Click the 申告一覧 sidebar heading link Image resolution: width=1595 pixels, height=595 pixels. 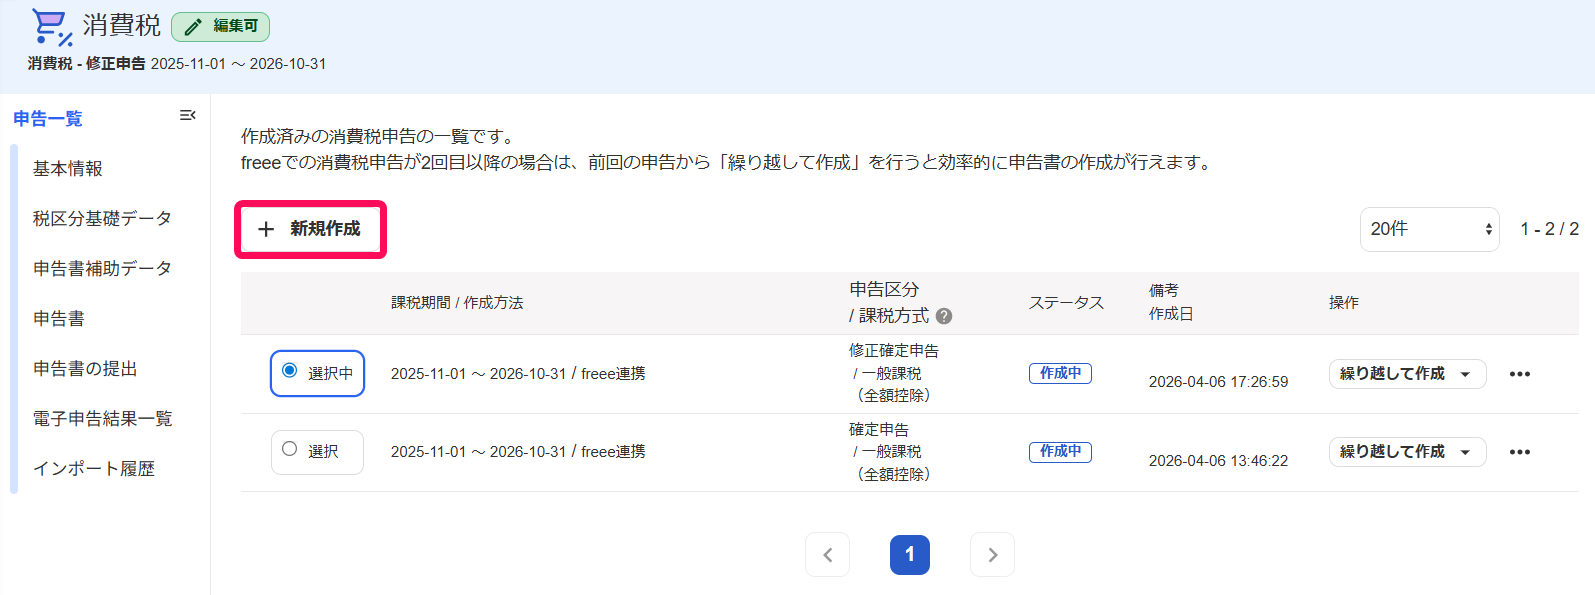pyautogui.click(x=48, y=119)
